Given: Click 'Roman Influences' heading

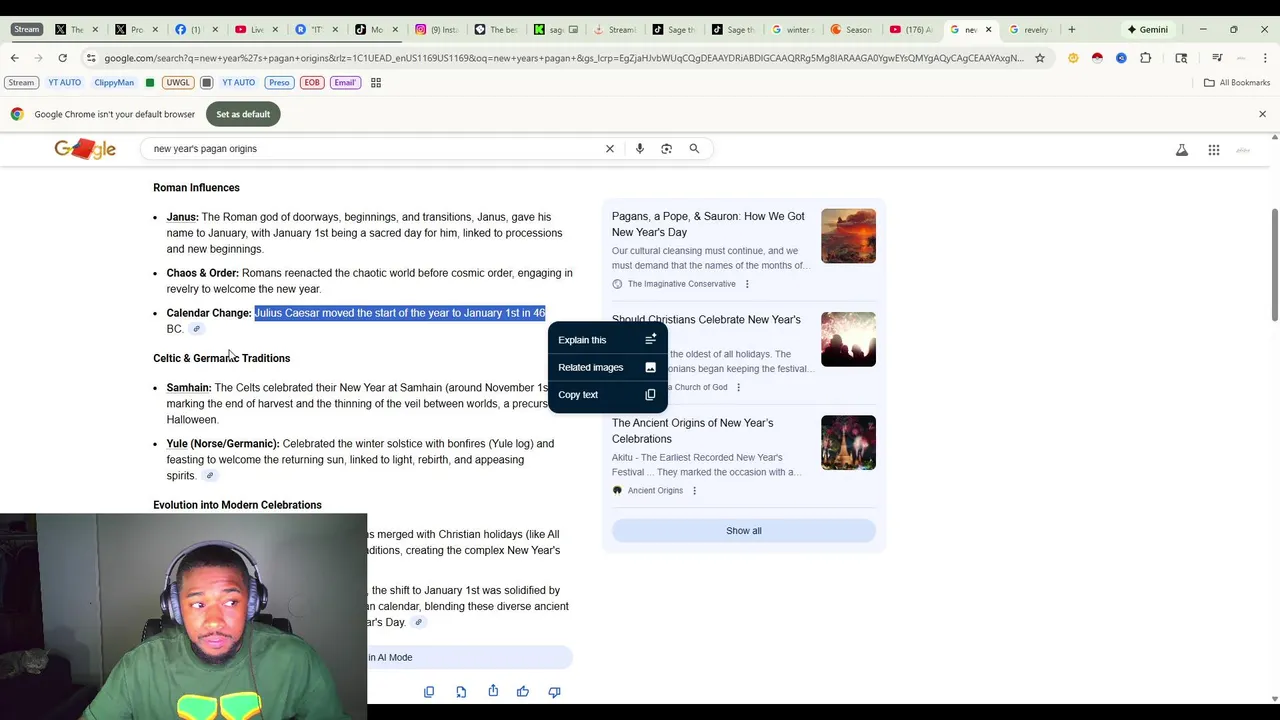Looking at the screenshot, I should [x=196, y=188].
